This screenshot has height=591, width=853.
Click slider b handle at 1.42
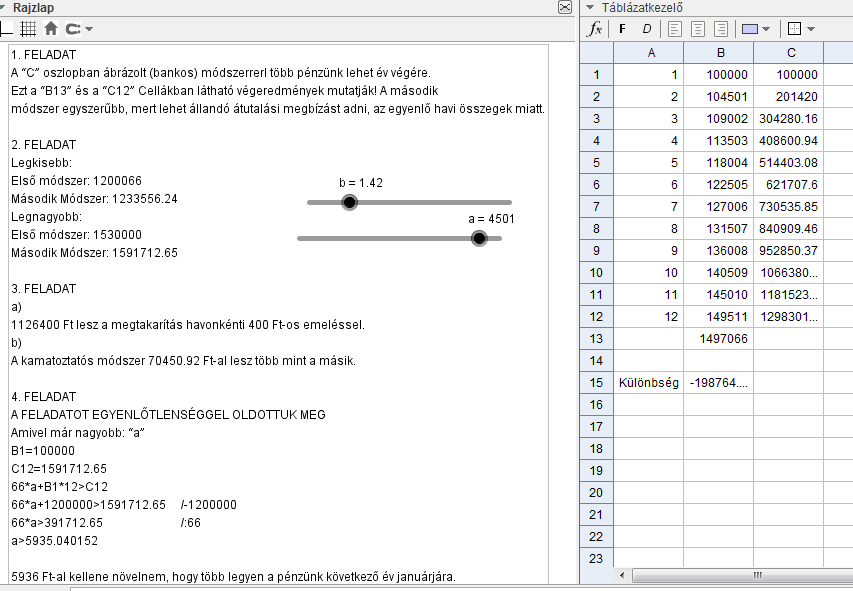[x=349, y=202]
